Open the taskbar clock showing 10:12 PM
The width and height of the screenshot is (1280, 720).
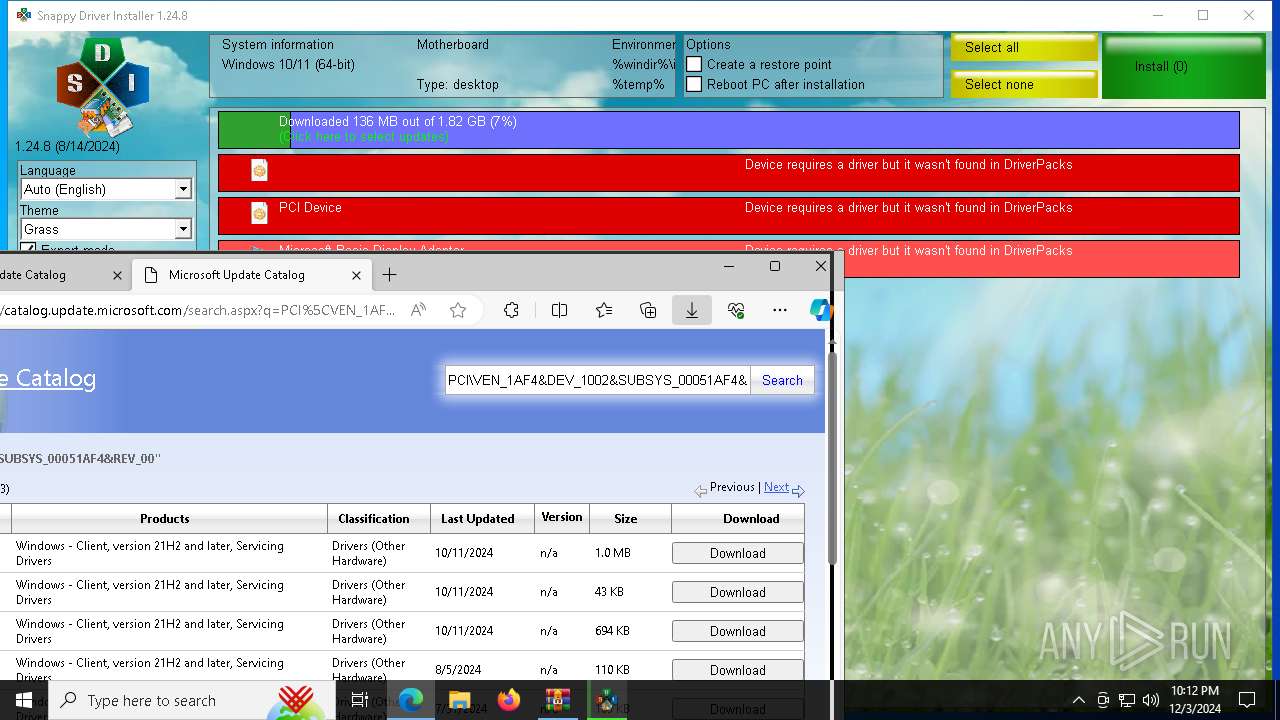(1195, 700)
